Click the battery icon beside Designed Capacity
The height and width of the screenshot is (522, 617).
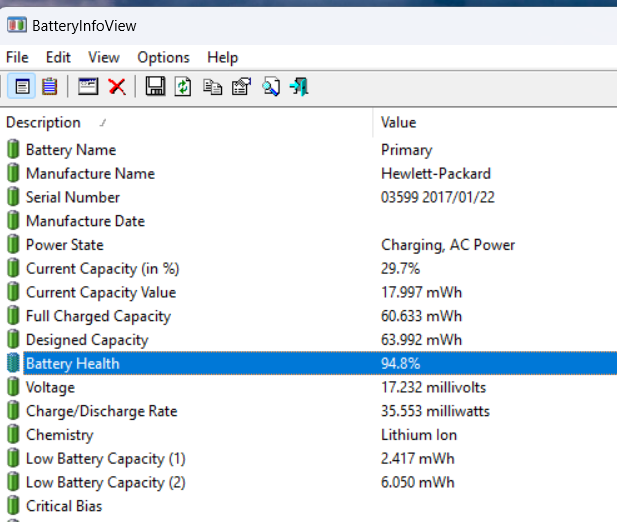(13, 339)
